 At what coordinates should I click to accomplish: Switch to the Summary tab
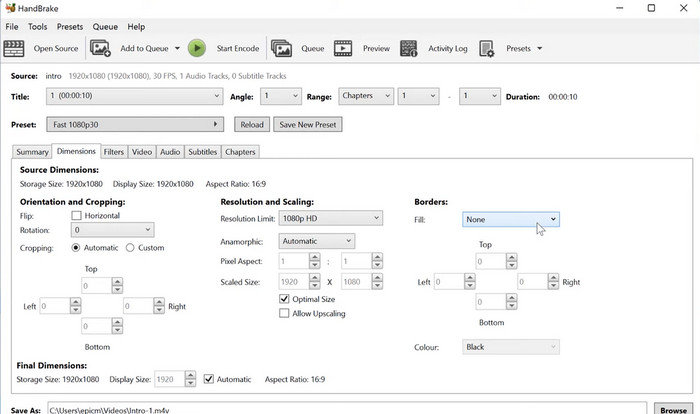click(x=32, y=152)
